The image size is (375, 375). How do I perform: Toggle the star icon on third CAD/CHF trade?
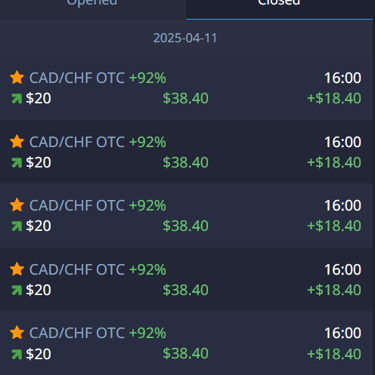tap(17, 205)
